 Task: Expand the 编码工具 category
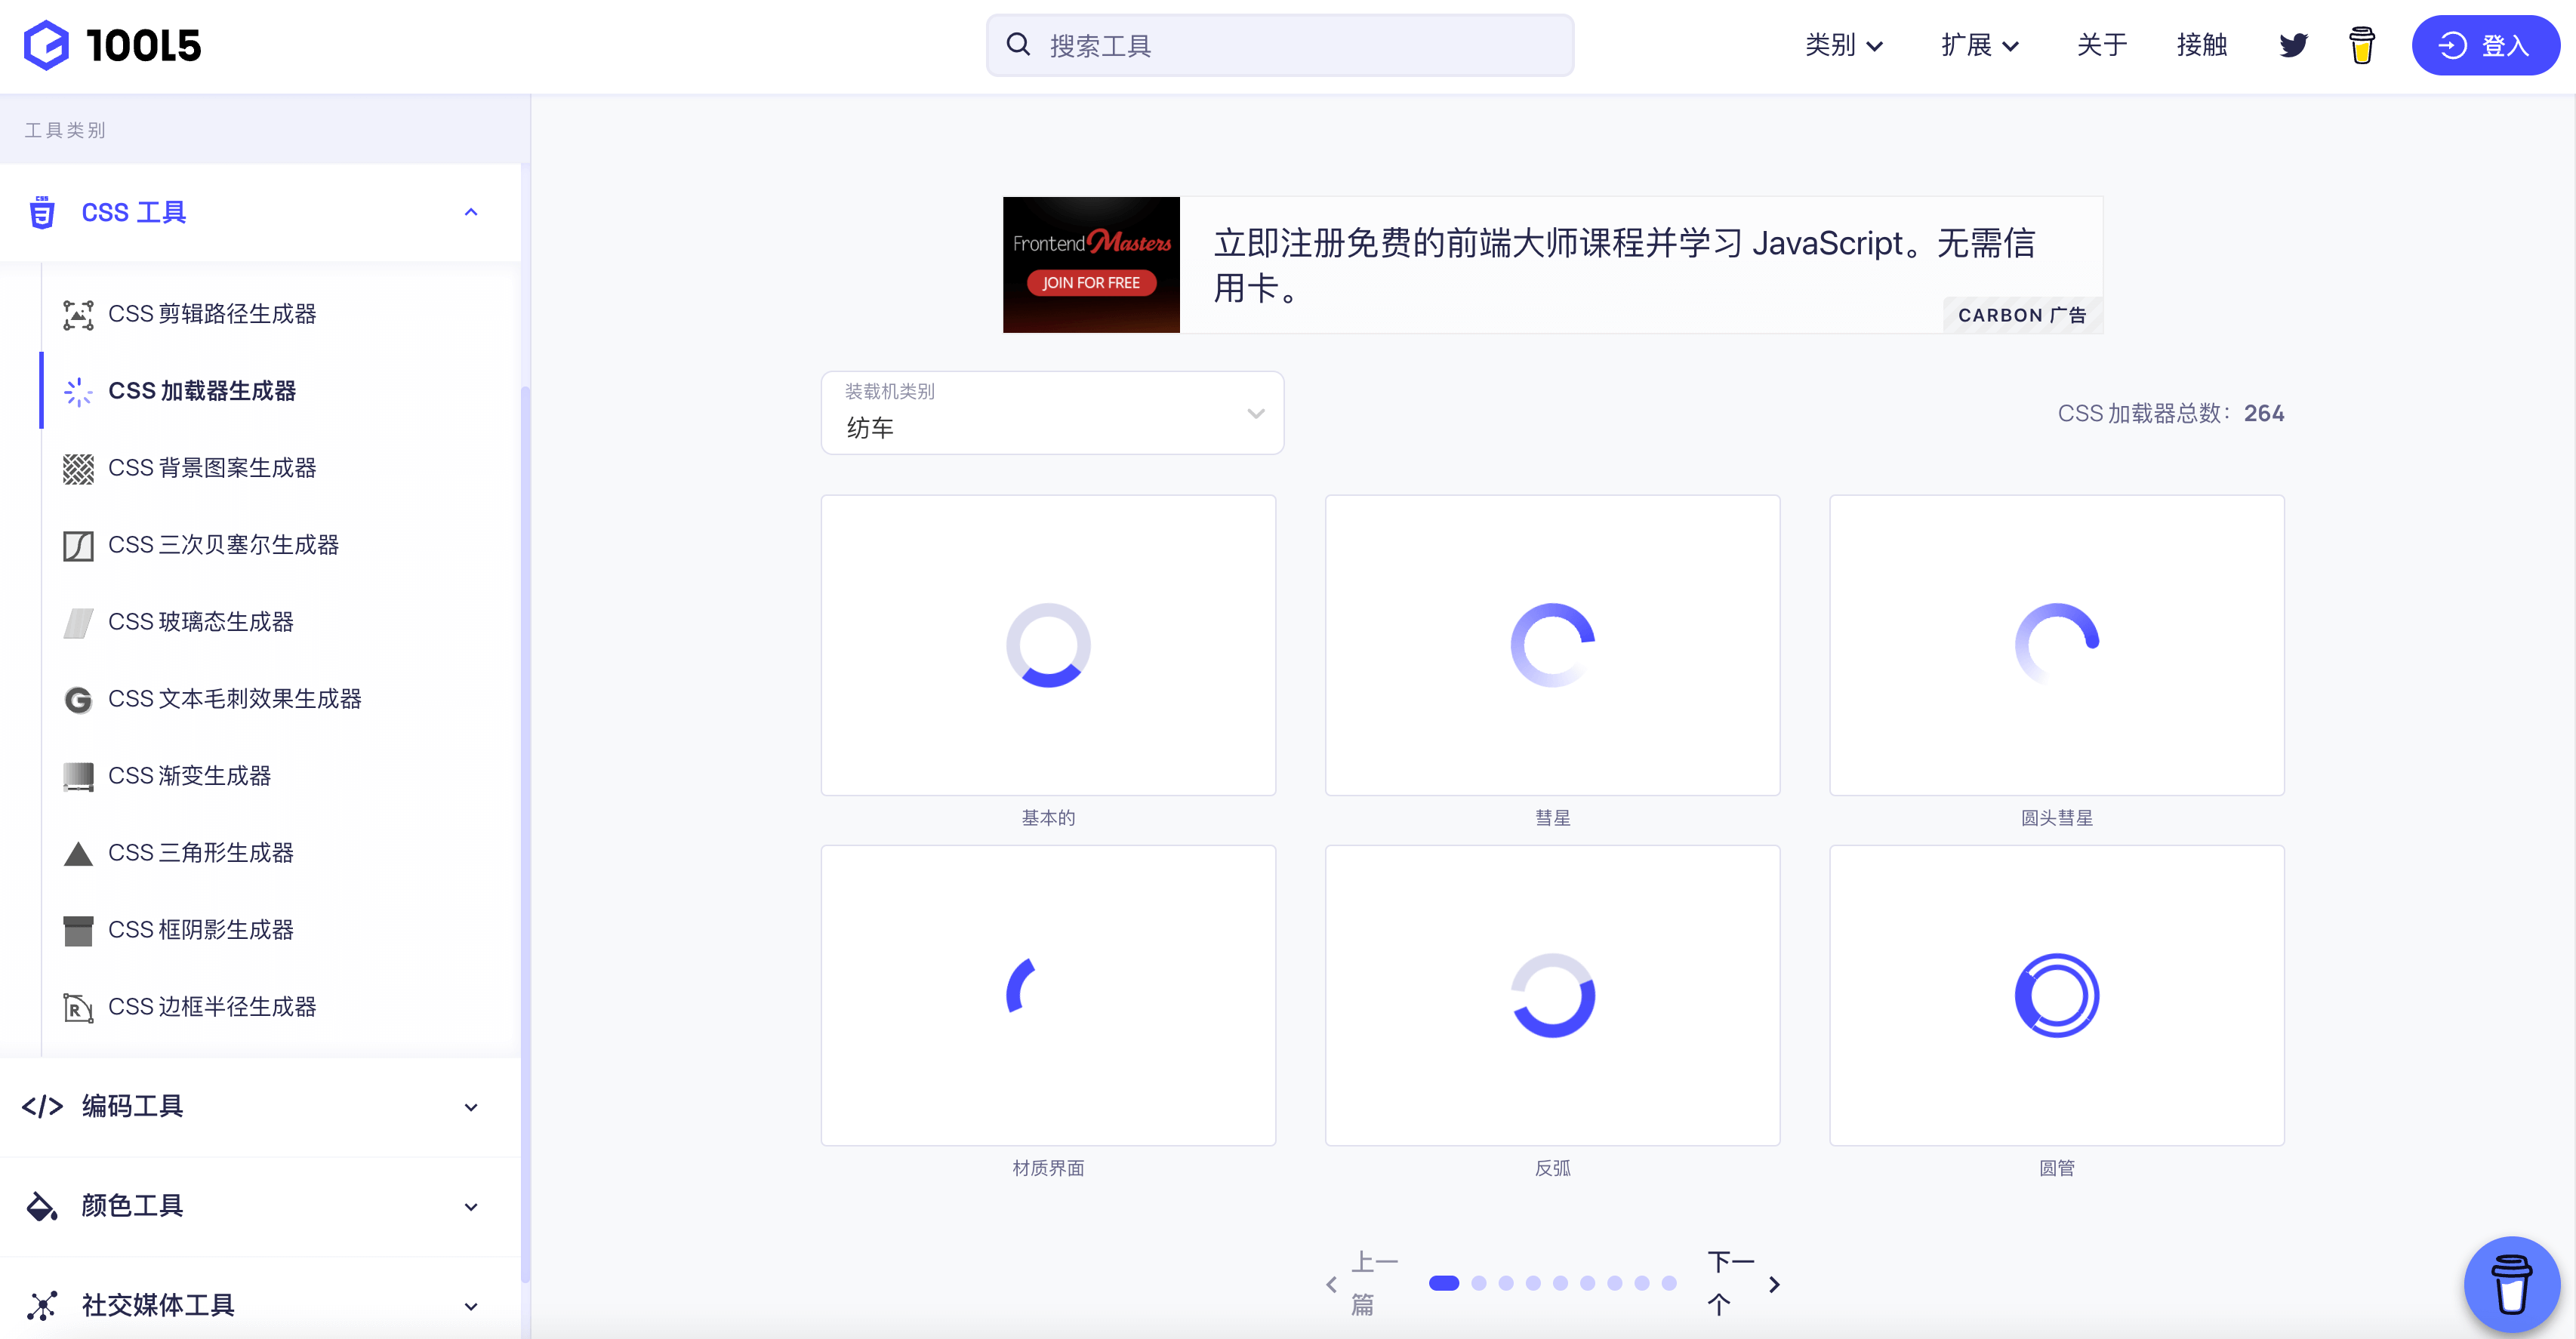(471, 1107)
